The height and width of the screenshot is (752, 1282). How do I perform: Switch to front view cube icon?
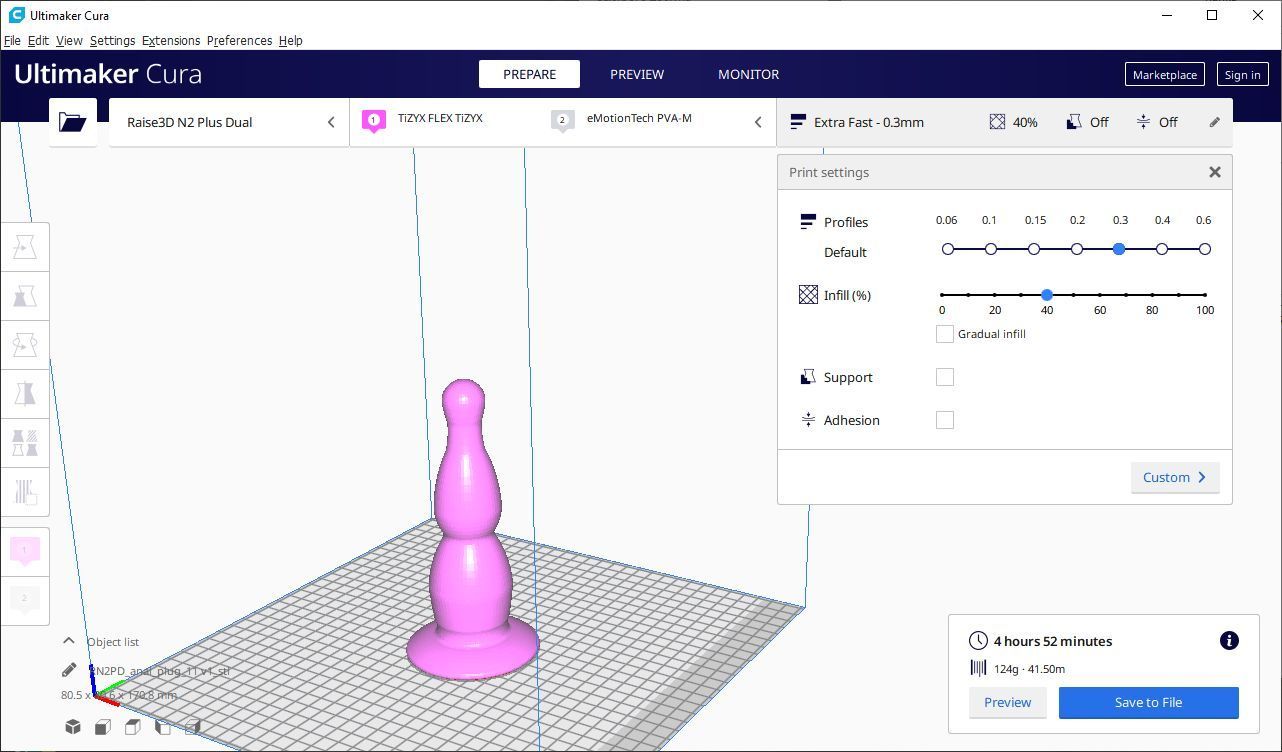coord(102,727)
